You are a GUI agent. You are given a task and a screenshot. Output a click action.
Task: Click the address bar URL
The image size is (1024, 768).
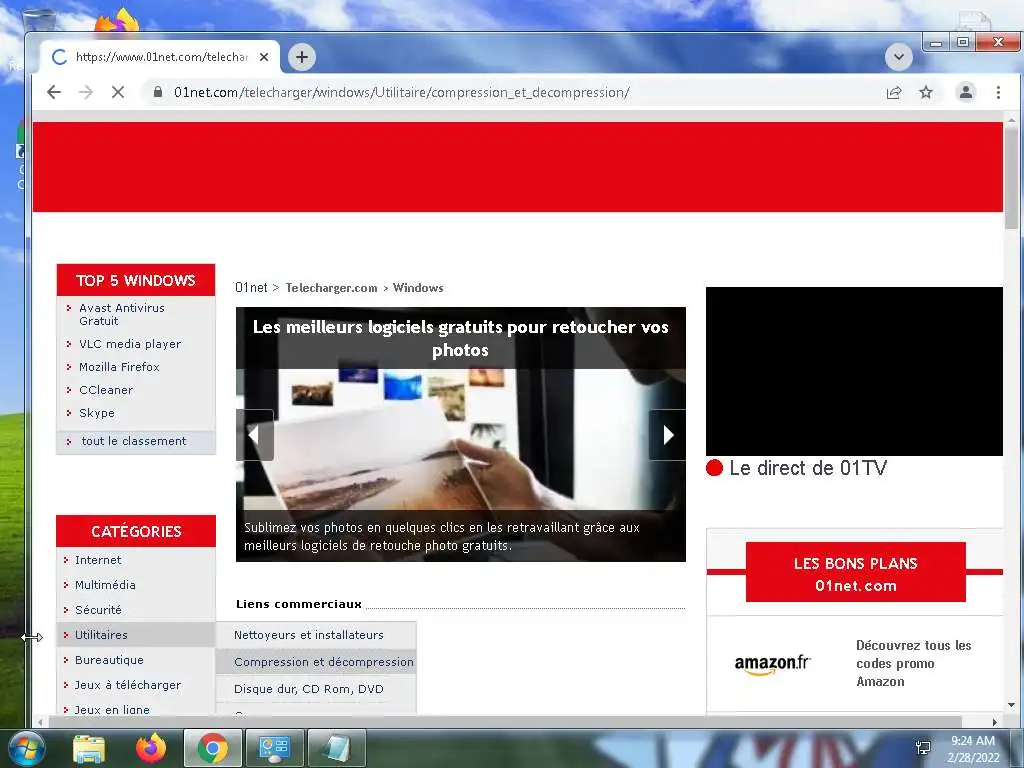point(402,92)
